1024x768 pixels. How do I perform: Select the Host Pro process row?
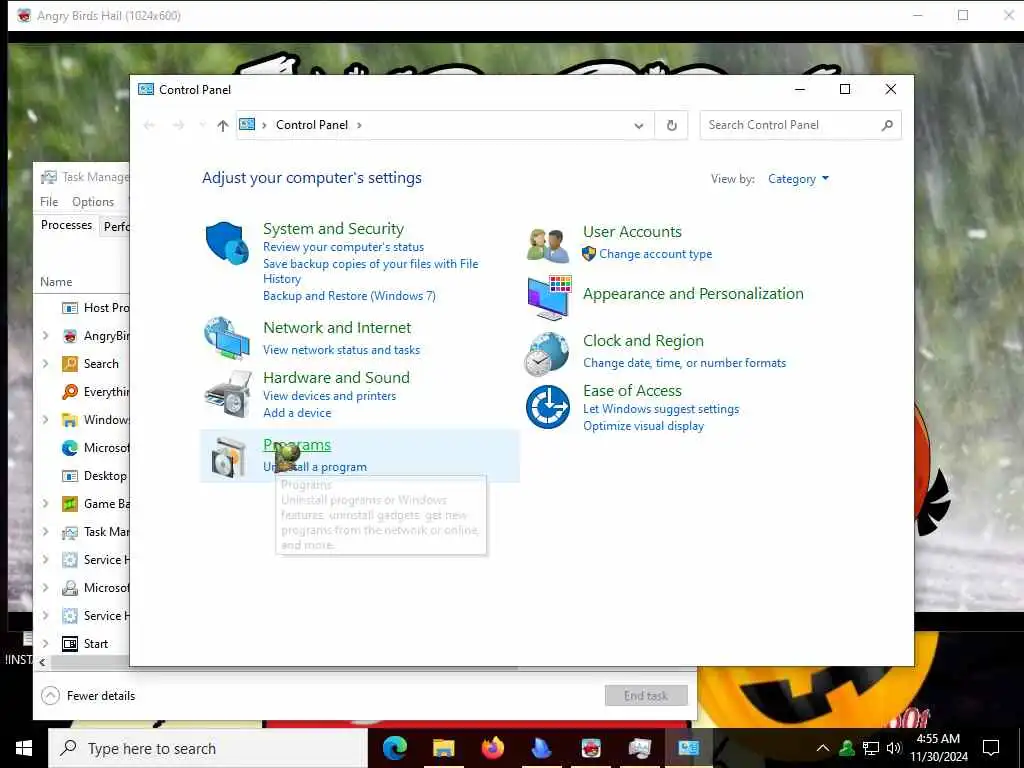click(x=82, y=308)
